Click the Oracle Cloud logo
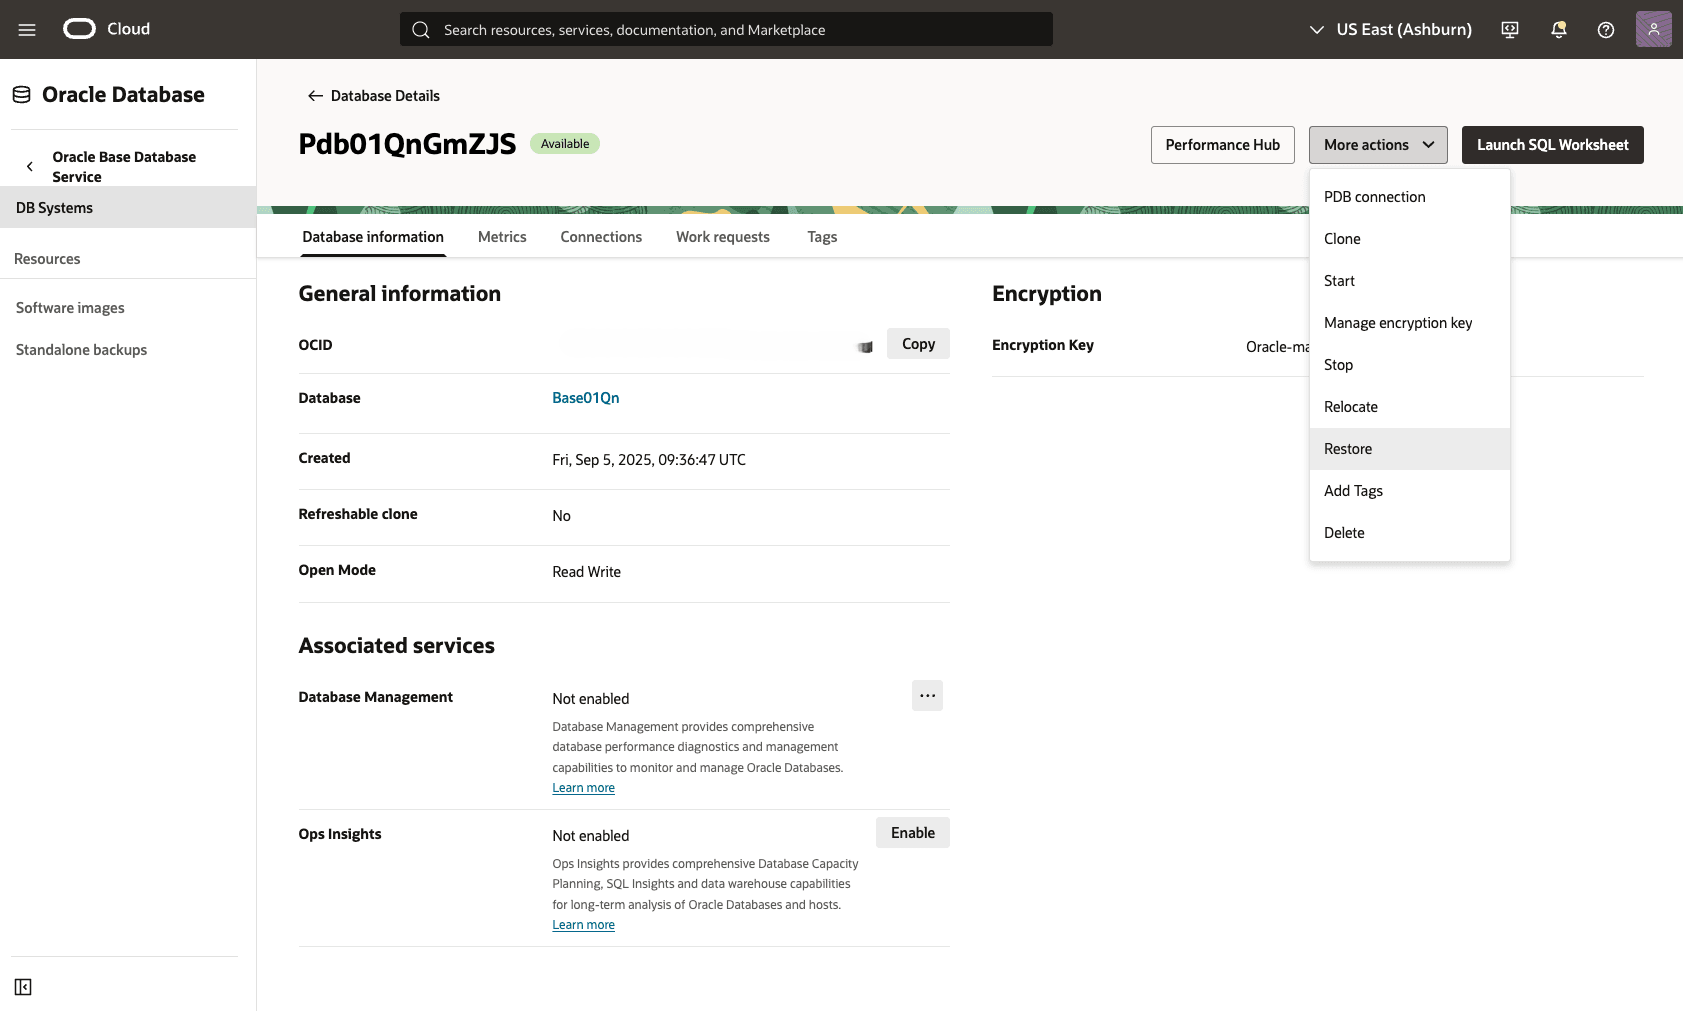The height and width of the screenshot is (1011, 1683). pyautogui.click(x=78, y=29)
